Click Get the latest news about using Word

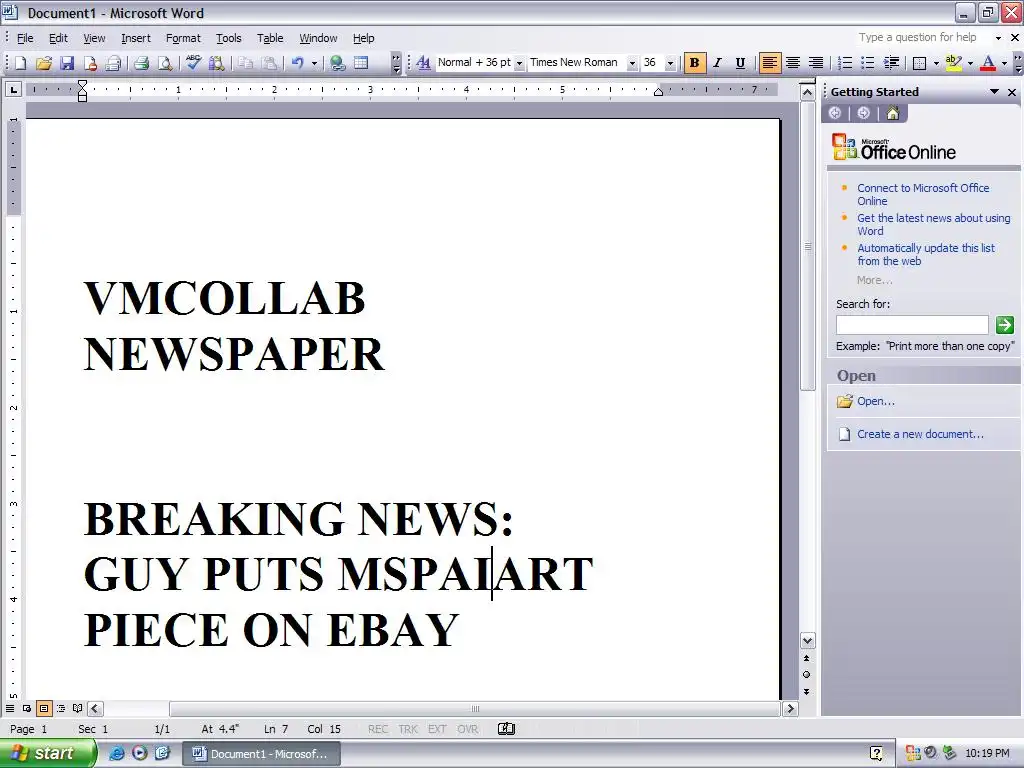tap(933, 224)
